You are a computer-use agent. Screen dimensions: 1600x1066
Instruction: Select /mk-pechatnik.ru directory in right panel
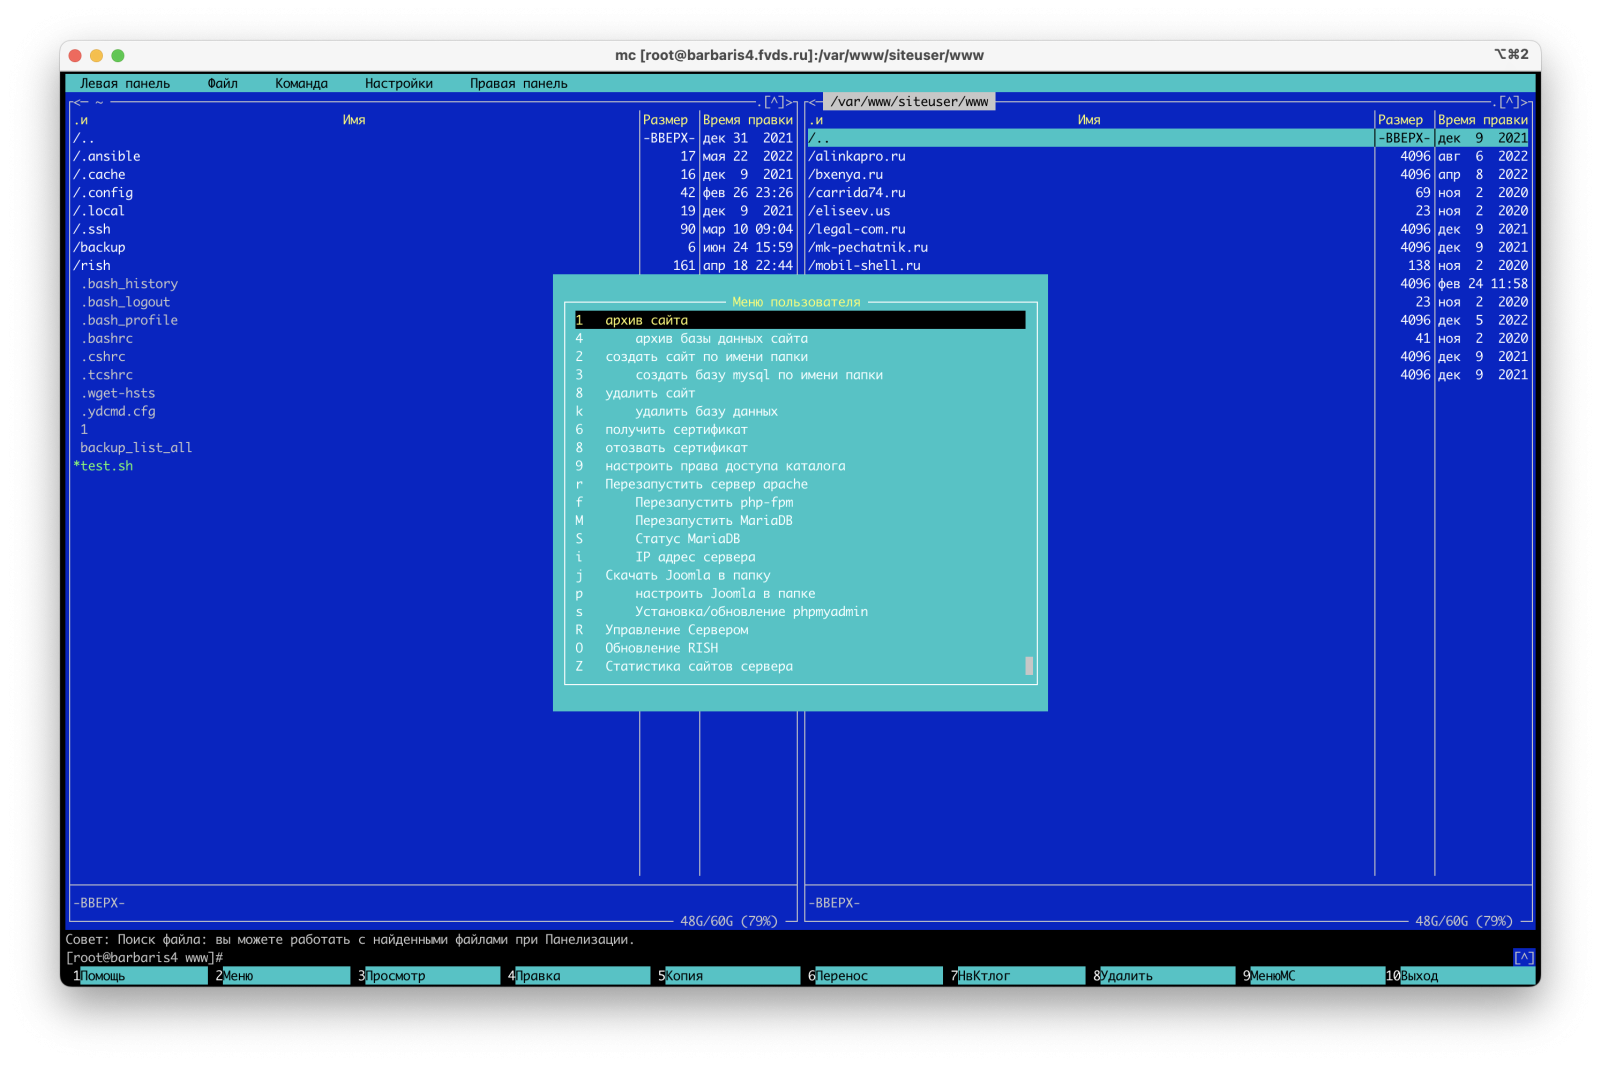point(1090,248)
